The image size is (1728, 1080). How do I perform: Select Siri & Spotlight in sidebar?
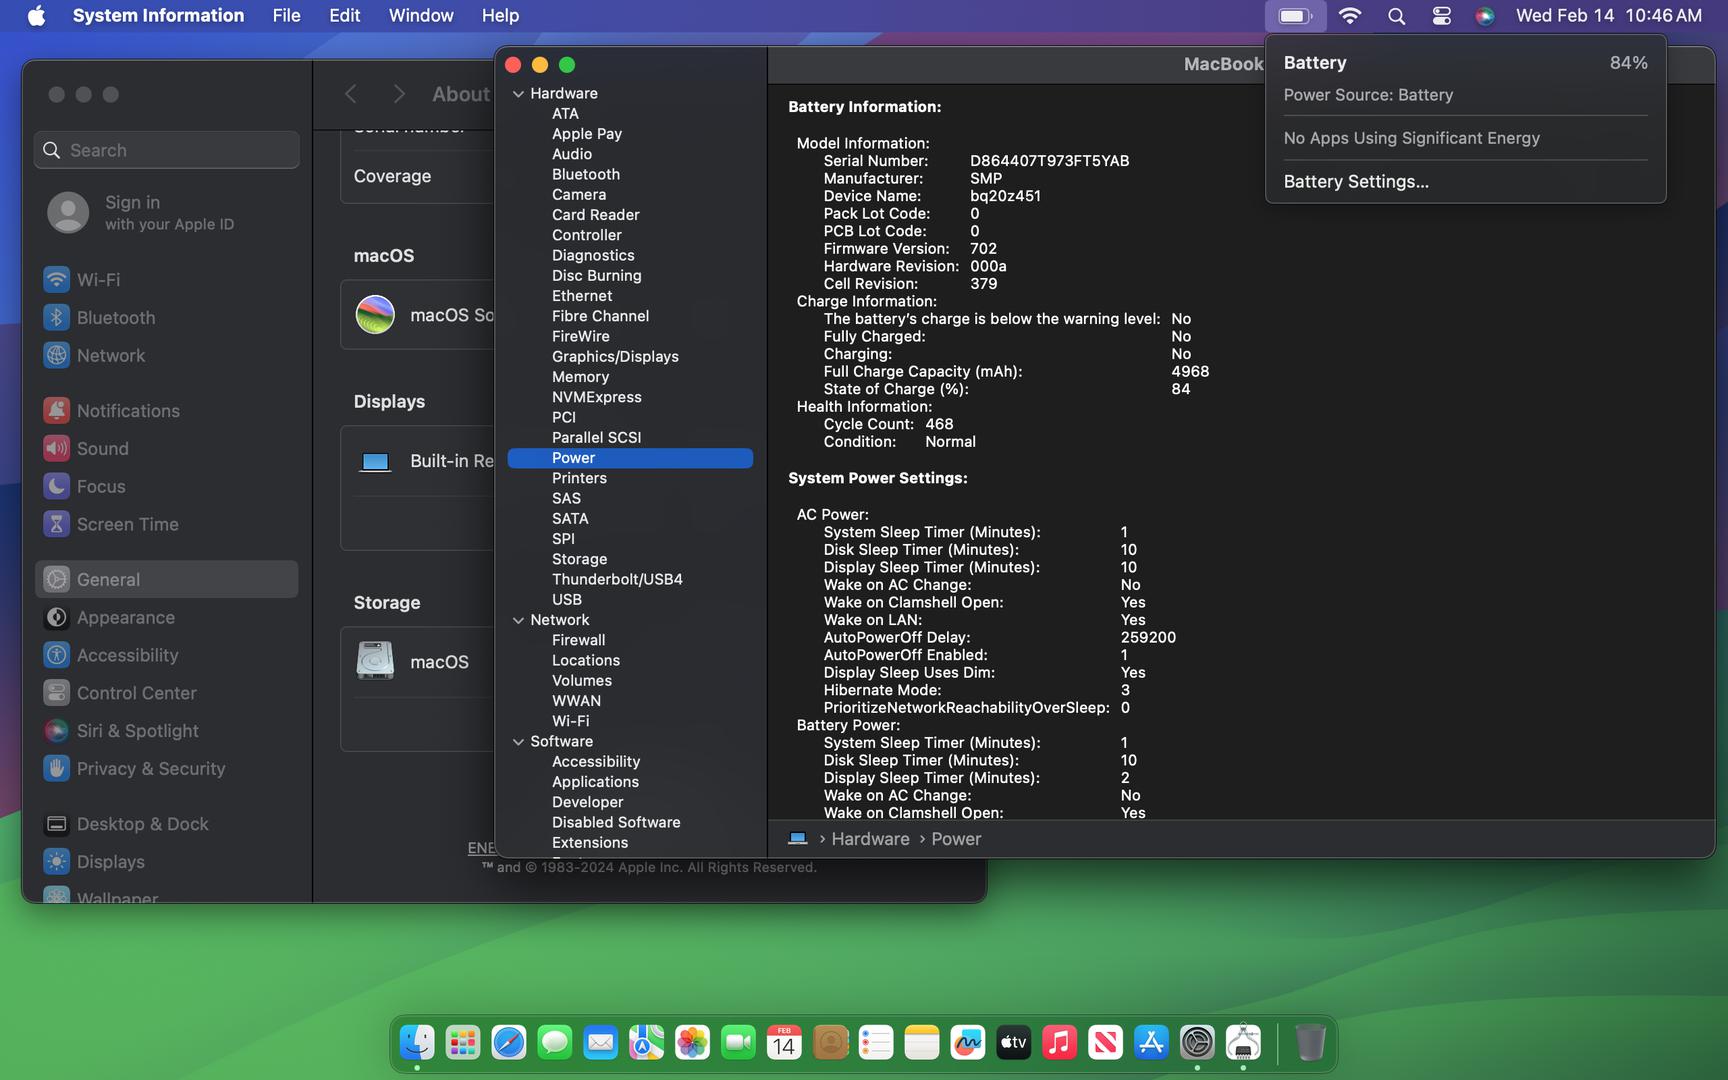tap(166, 731)
